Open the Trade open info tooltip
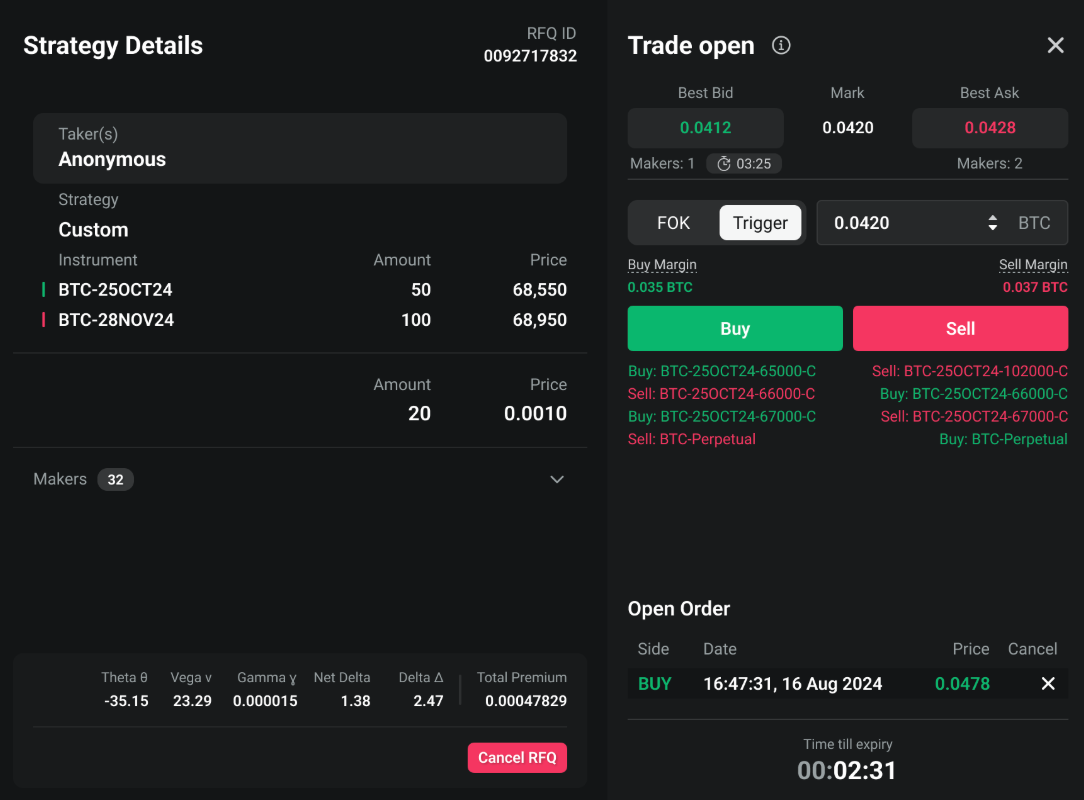This screenshot has height=800, width=1084. point(781,45)
